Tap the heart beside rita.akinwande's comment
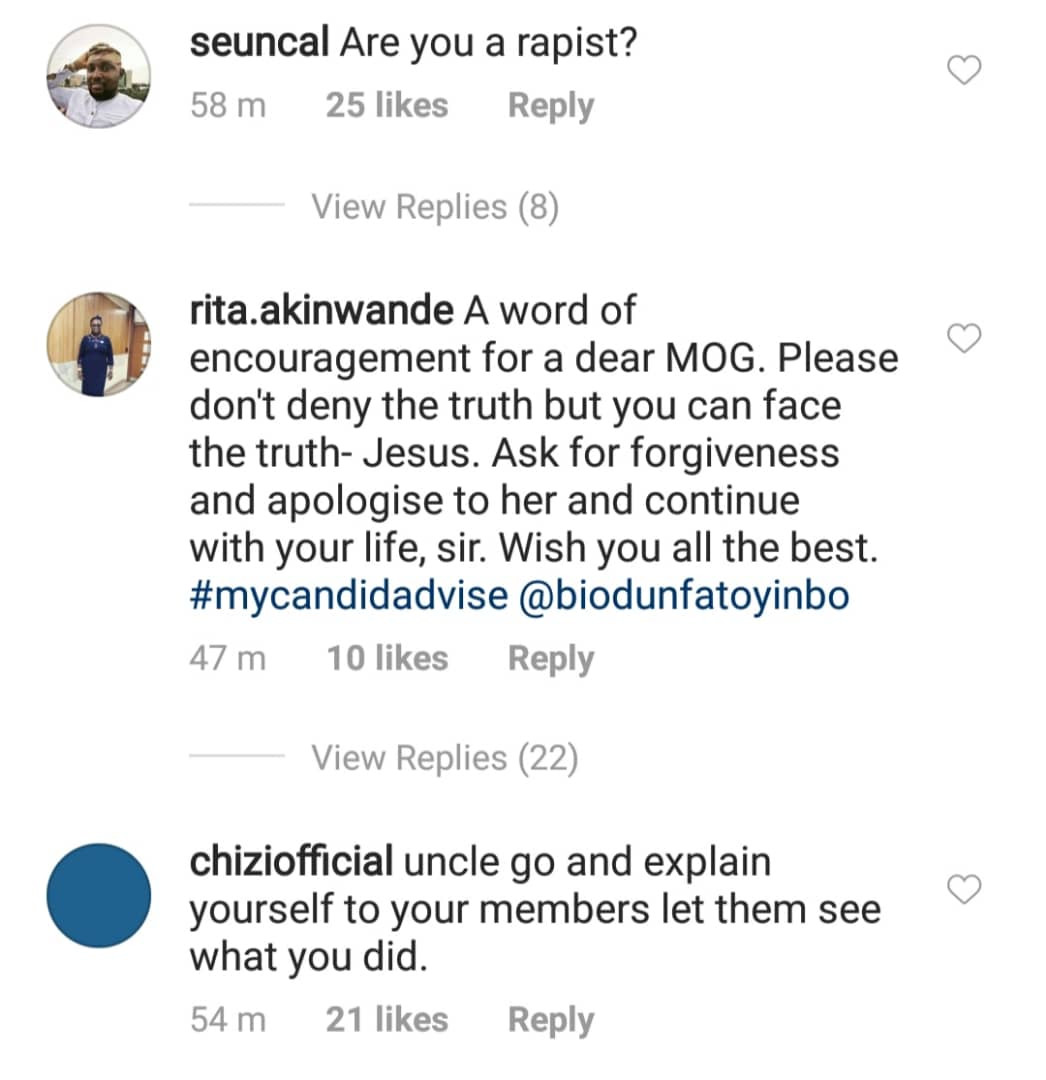Viewport: 1046px width, 1080px height. point(964,340)
